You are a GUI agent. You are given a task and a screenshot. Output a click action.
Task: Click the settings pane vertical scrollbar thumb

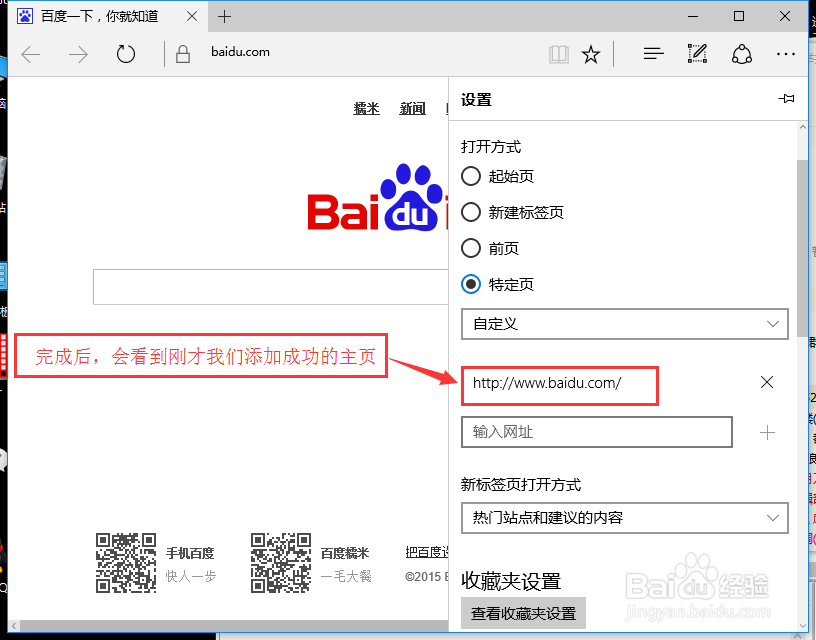[802, 249]
